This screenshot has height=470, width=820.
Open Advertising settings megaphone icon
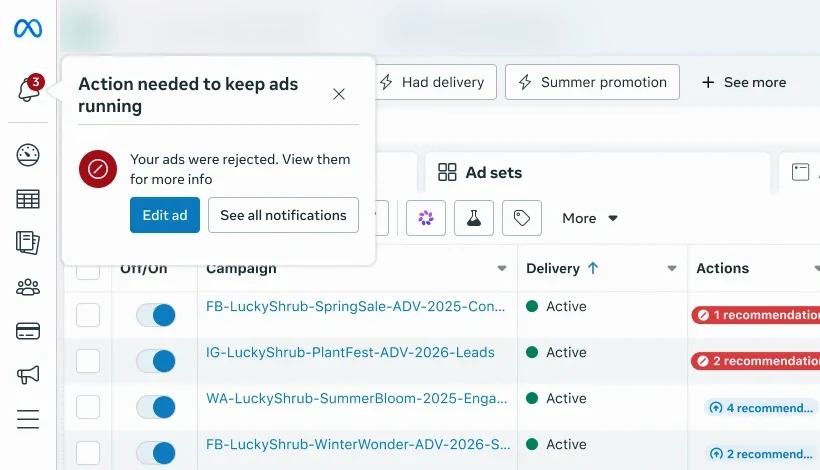click(x=28, y=374)
